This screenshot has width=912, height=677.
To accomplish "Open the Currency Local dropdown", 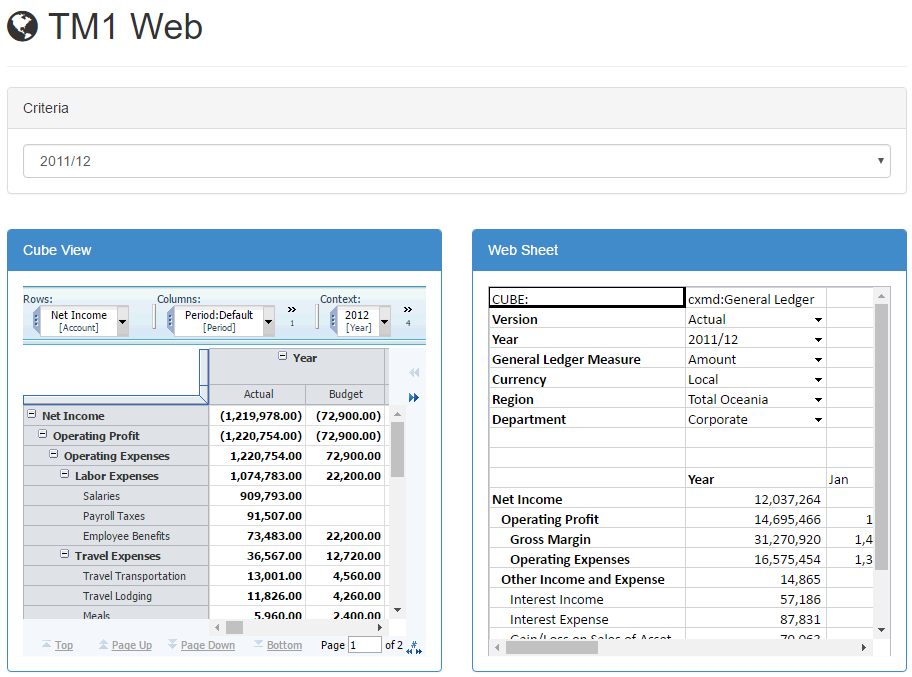I will click(x=818, y=380).
